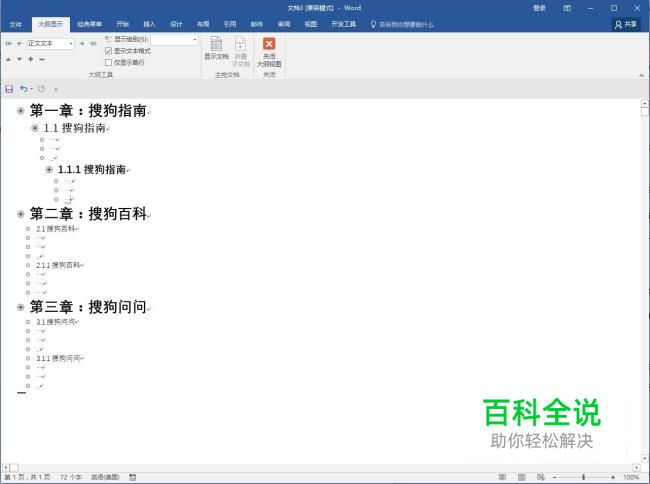Toggle 显示文本格式 checkbox

tap(109, 51)
